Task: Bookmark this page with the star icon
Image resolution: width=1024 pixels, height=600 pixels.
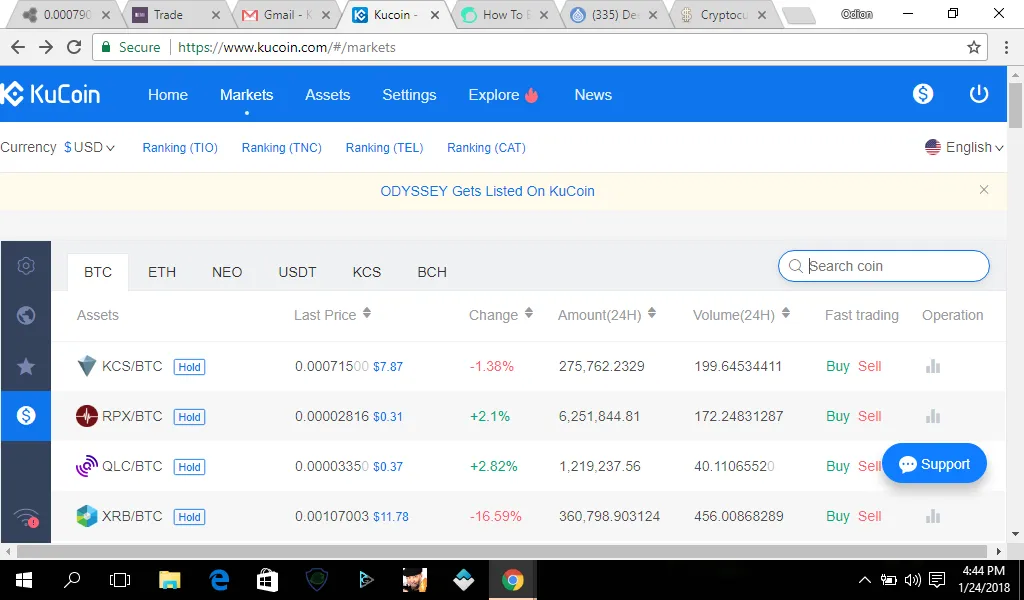Action: [974, 47]
